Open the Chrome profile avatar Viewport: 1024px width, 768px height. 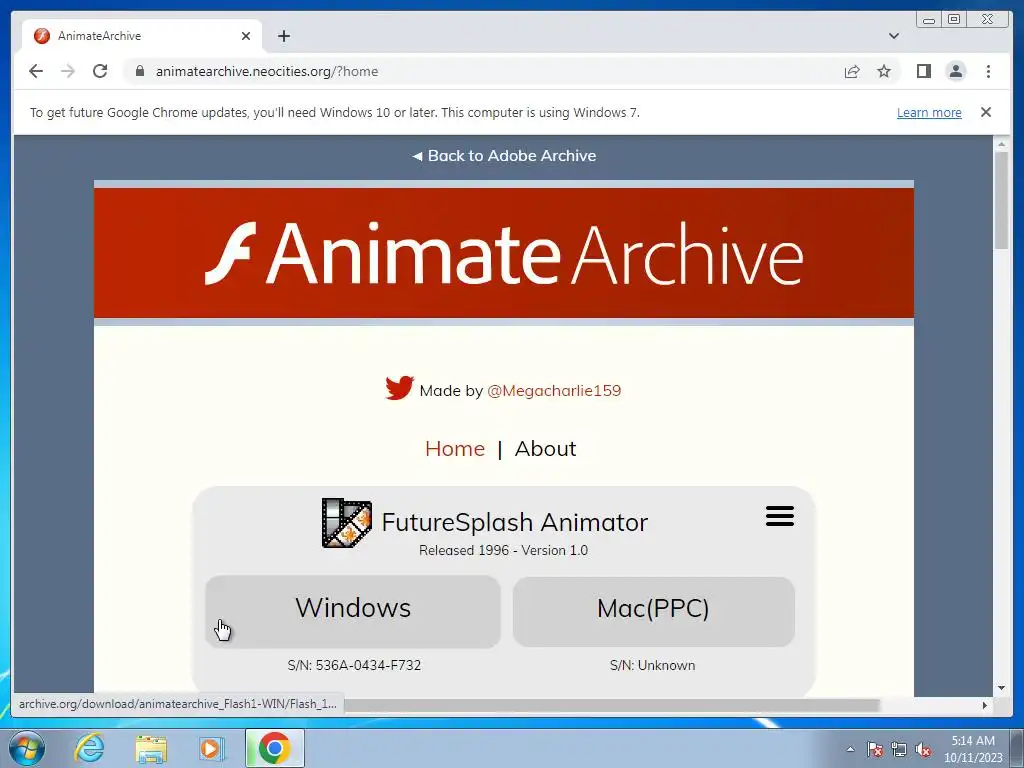tap(955, 71)
